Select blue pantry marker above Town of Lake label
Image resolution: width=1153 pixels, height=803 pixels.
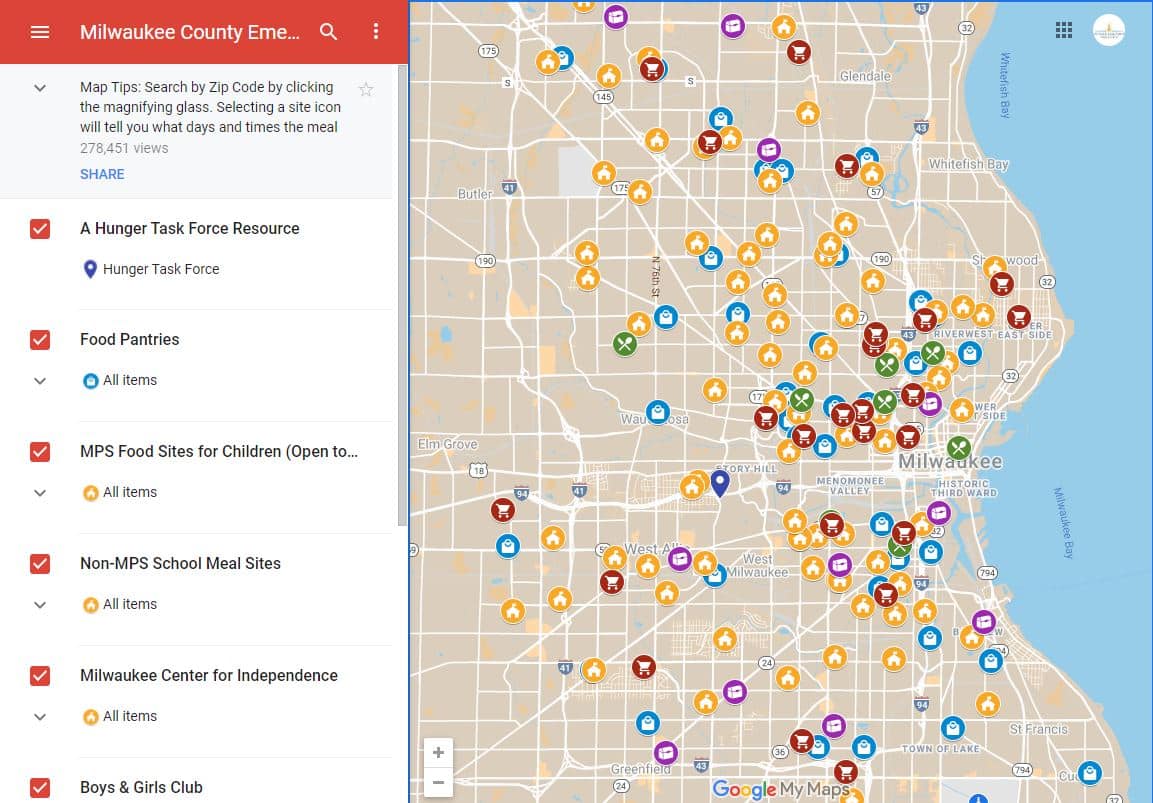tap(953, 728)
